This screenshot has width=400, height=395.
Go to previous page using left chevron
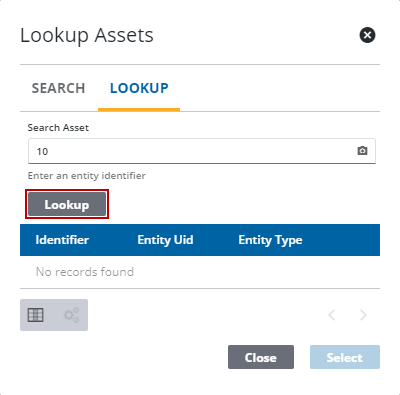tap(332, 315)
